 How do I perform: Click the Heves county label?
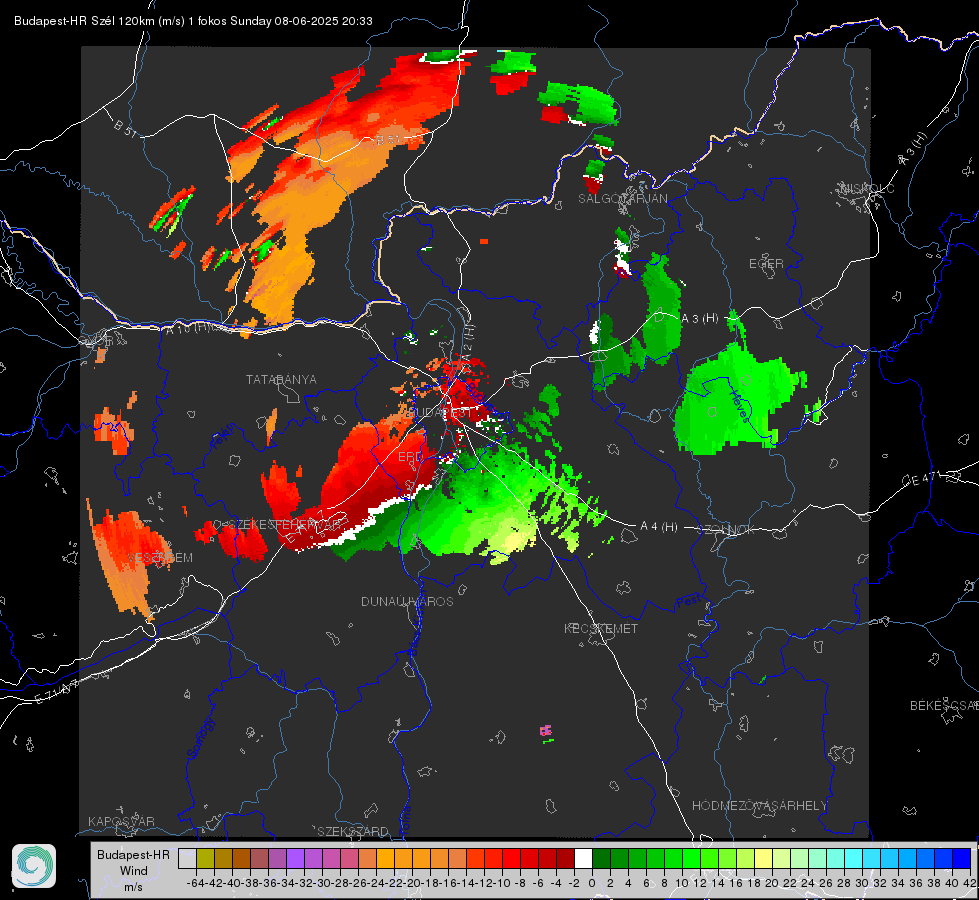[739, 405]
